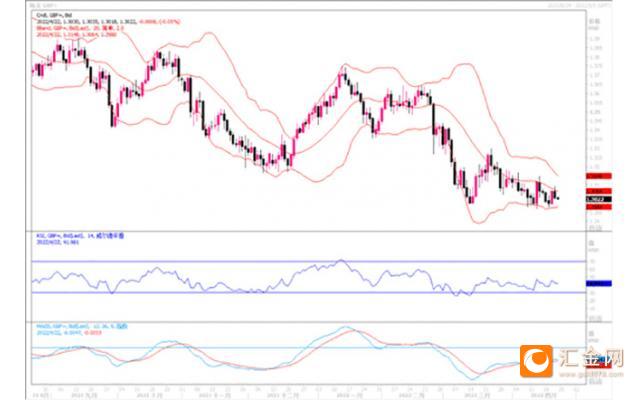
Task: Click the candlestick legend title at top-left
Action: point(54,15)
